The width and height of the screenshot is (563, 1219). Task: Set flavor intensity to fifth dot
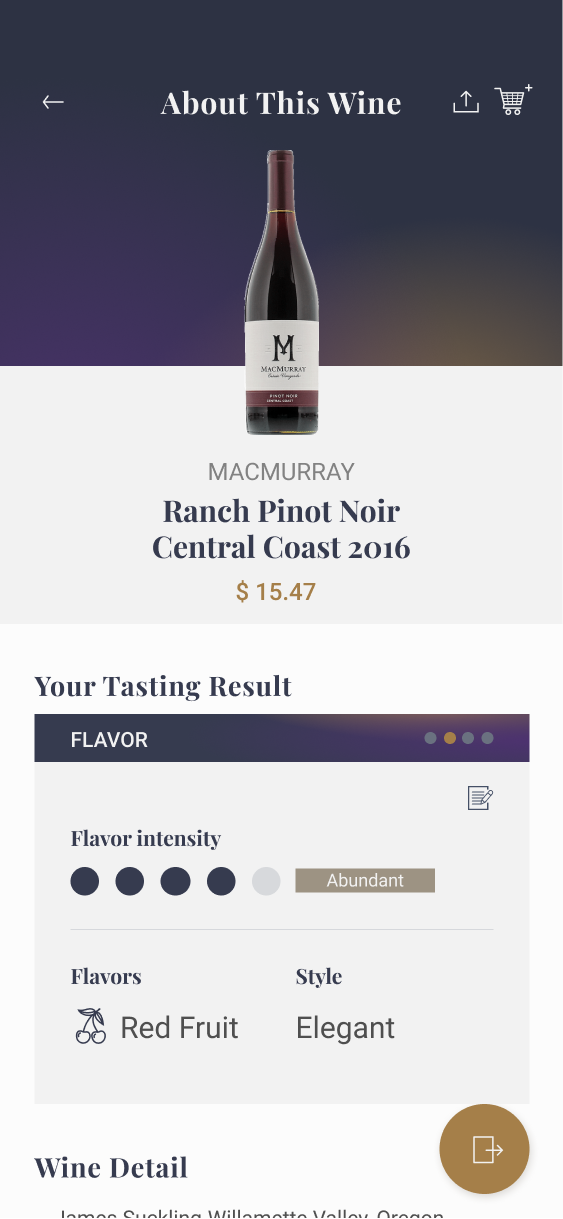pos(266,881)
